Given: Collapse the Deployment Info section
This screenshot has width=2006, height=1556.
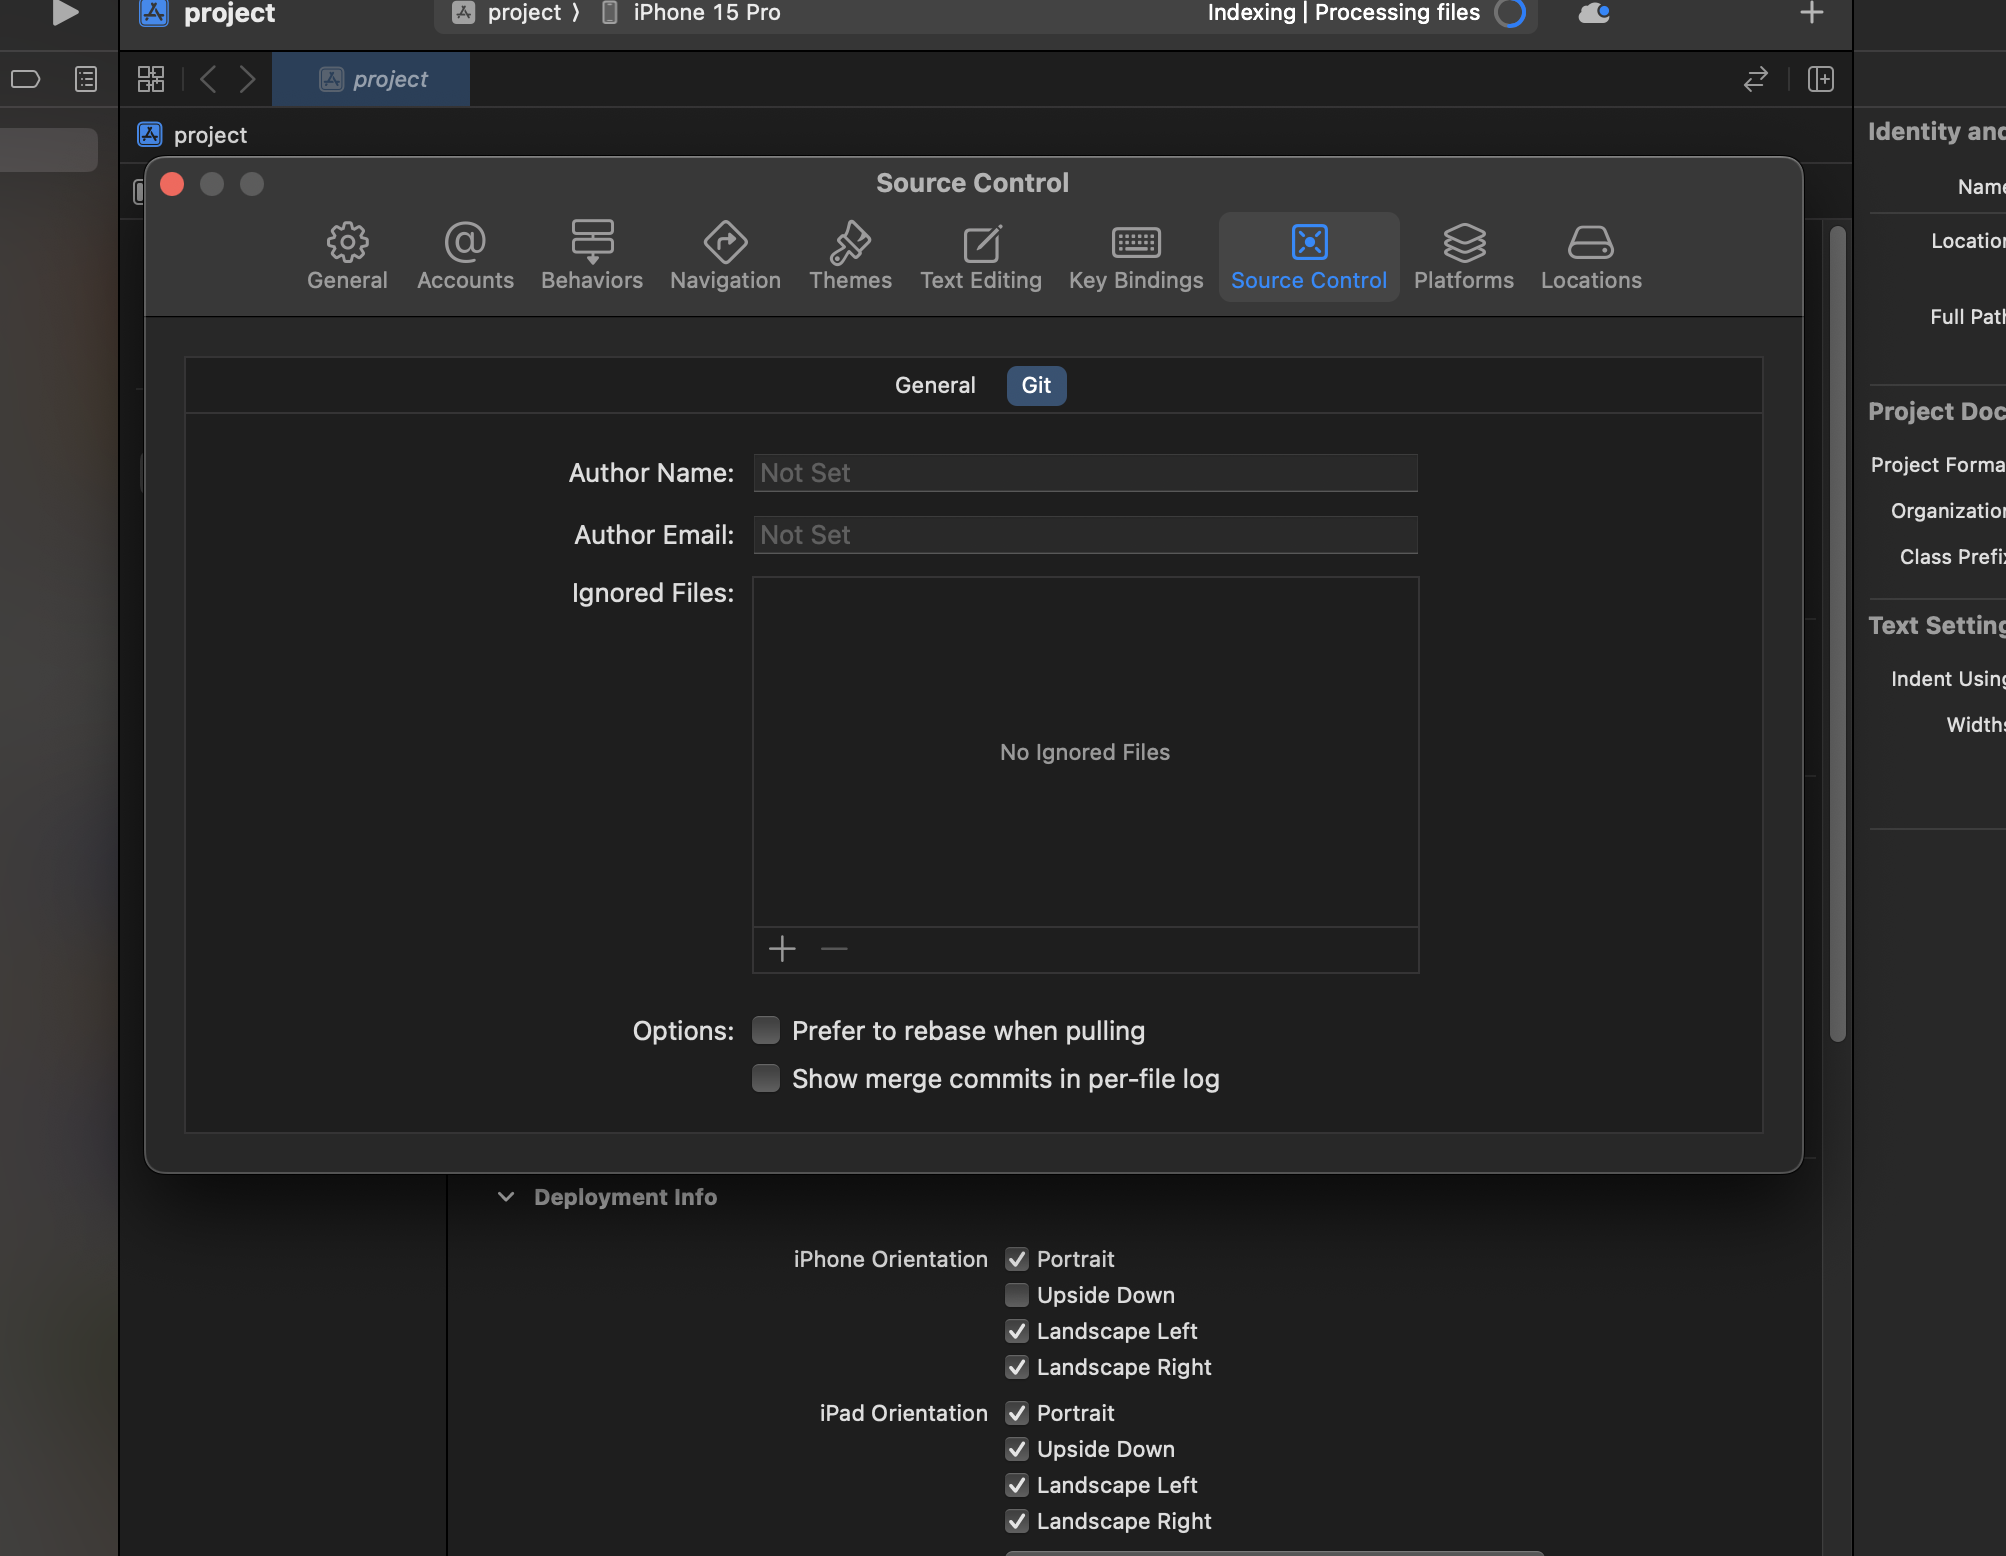Looking at the screenshot, I should 506,1197.
